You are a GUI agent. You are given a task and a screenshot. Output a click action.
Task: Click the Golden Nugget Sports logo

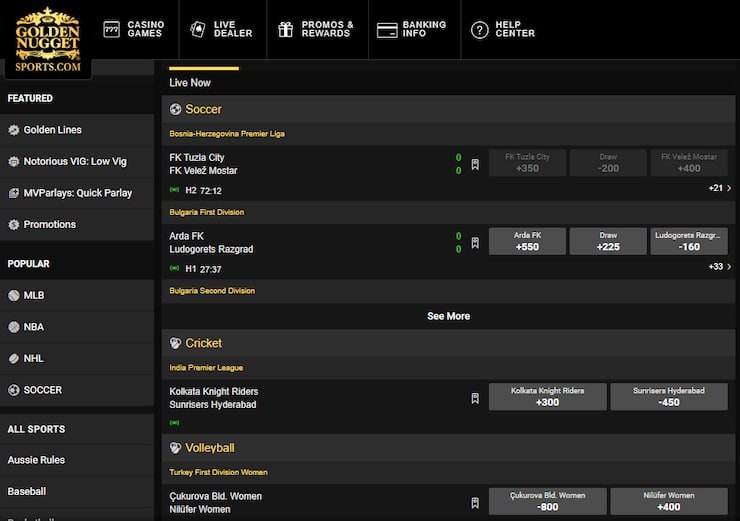click(47, 38)
